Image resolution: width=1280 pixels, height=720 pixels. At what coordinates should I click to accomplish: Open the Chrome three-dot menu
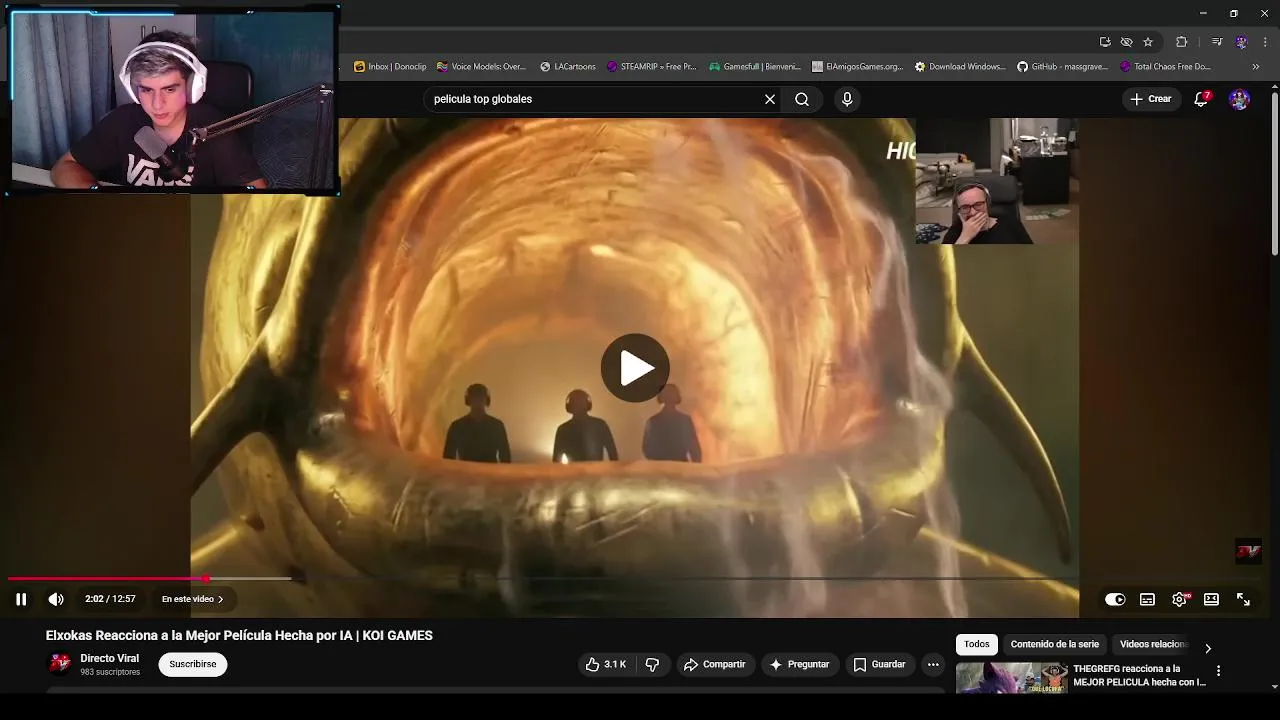coord(1264,42)
